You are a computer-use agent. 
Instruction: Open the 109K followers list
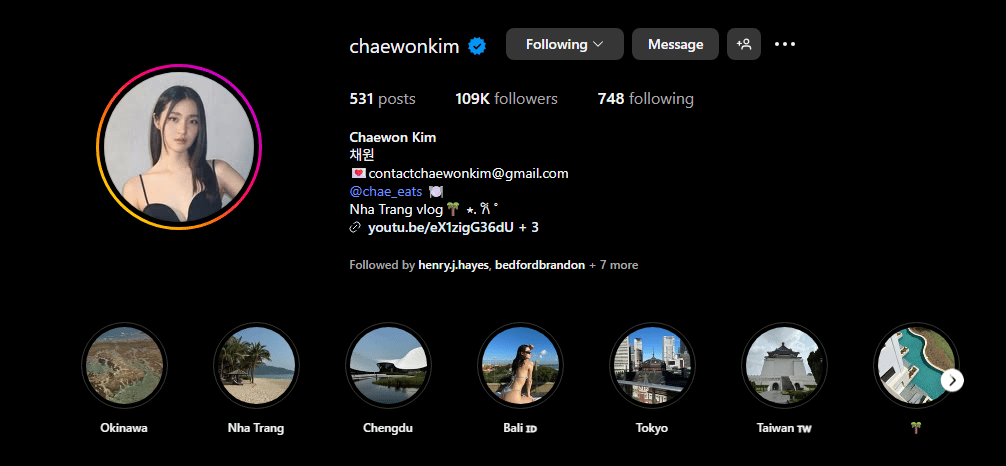coord(506,99)
